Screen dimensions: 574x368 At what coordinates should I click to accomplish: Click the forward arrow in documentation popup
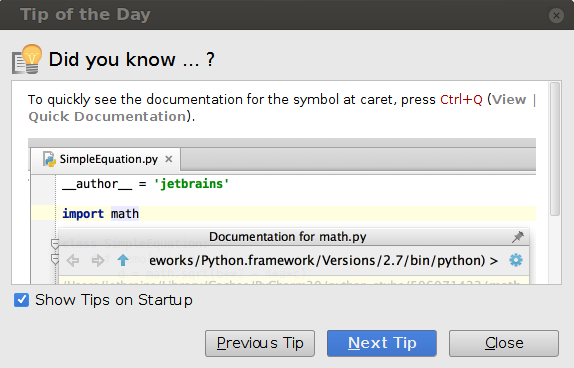(98, 261)
